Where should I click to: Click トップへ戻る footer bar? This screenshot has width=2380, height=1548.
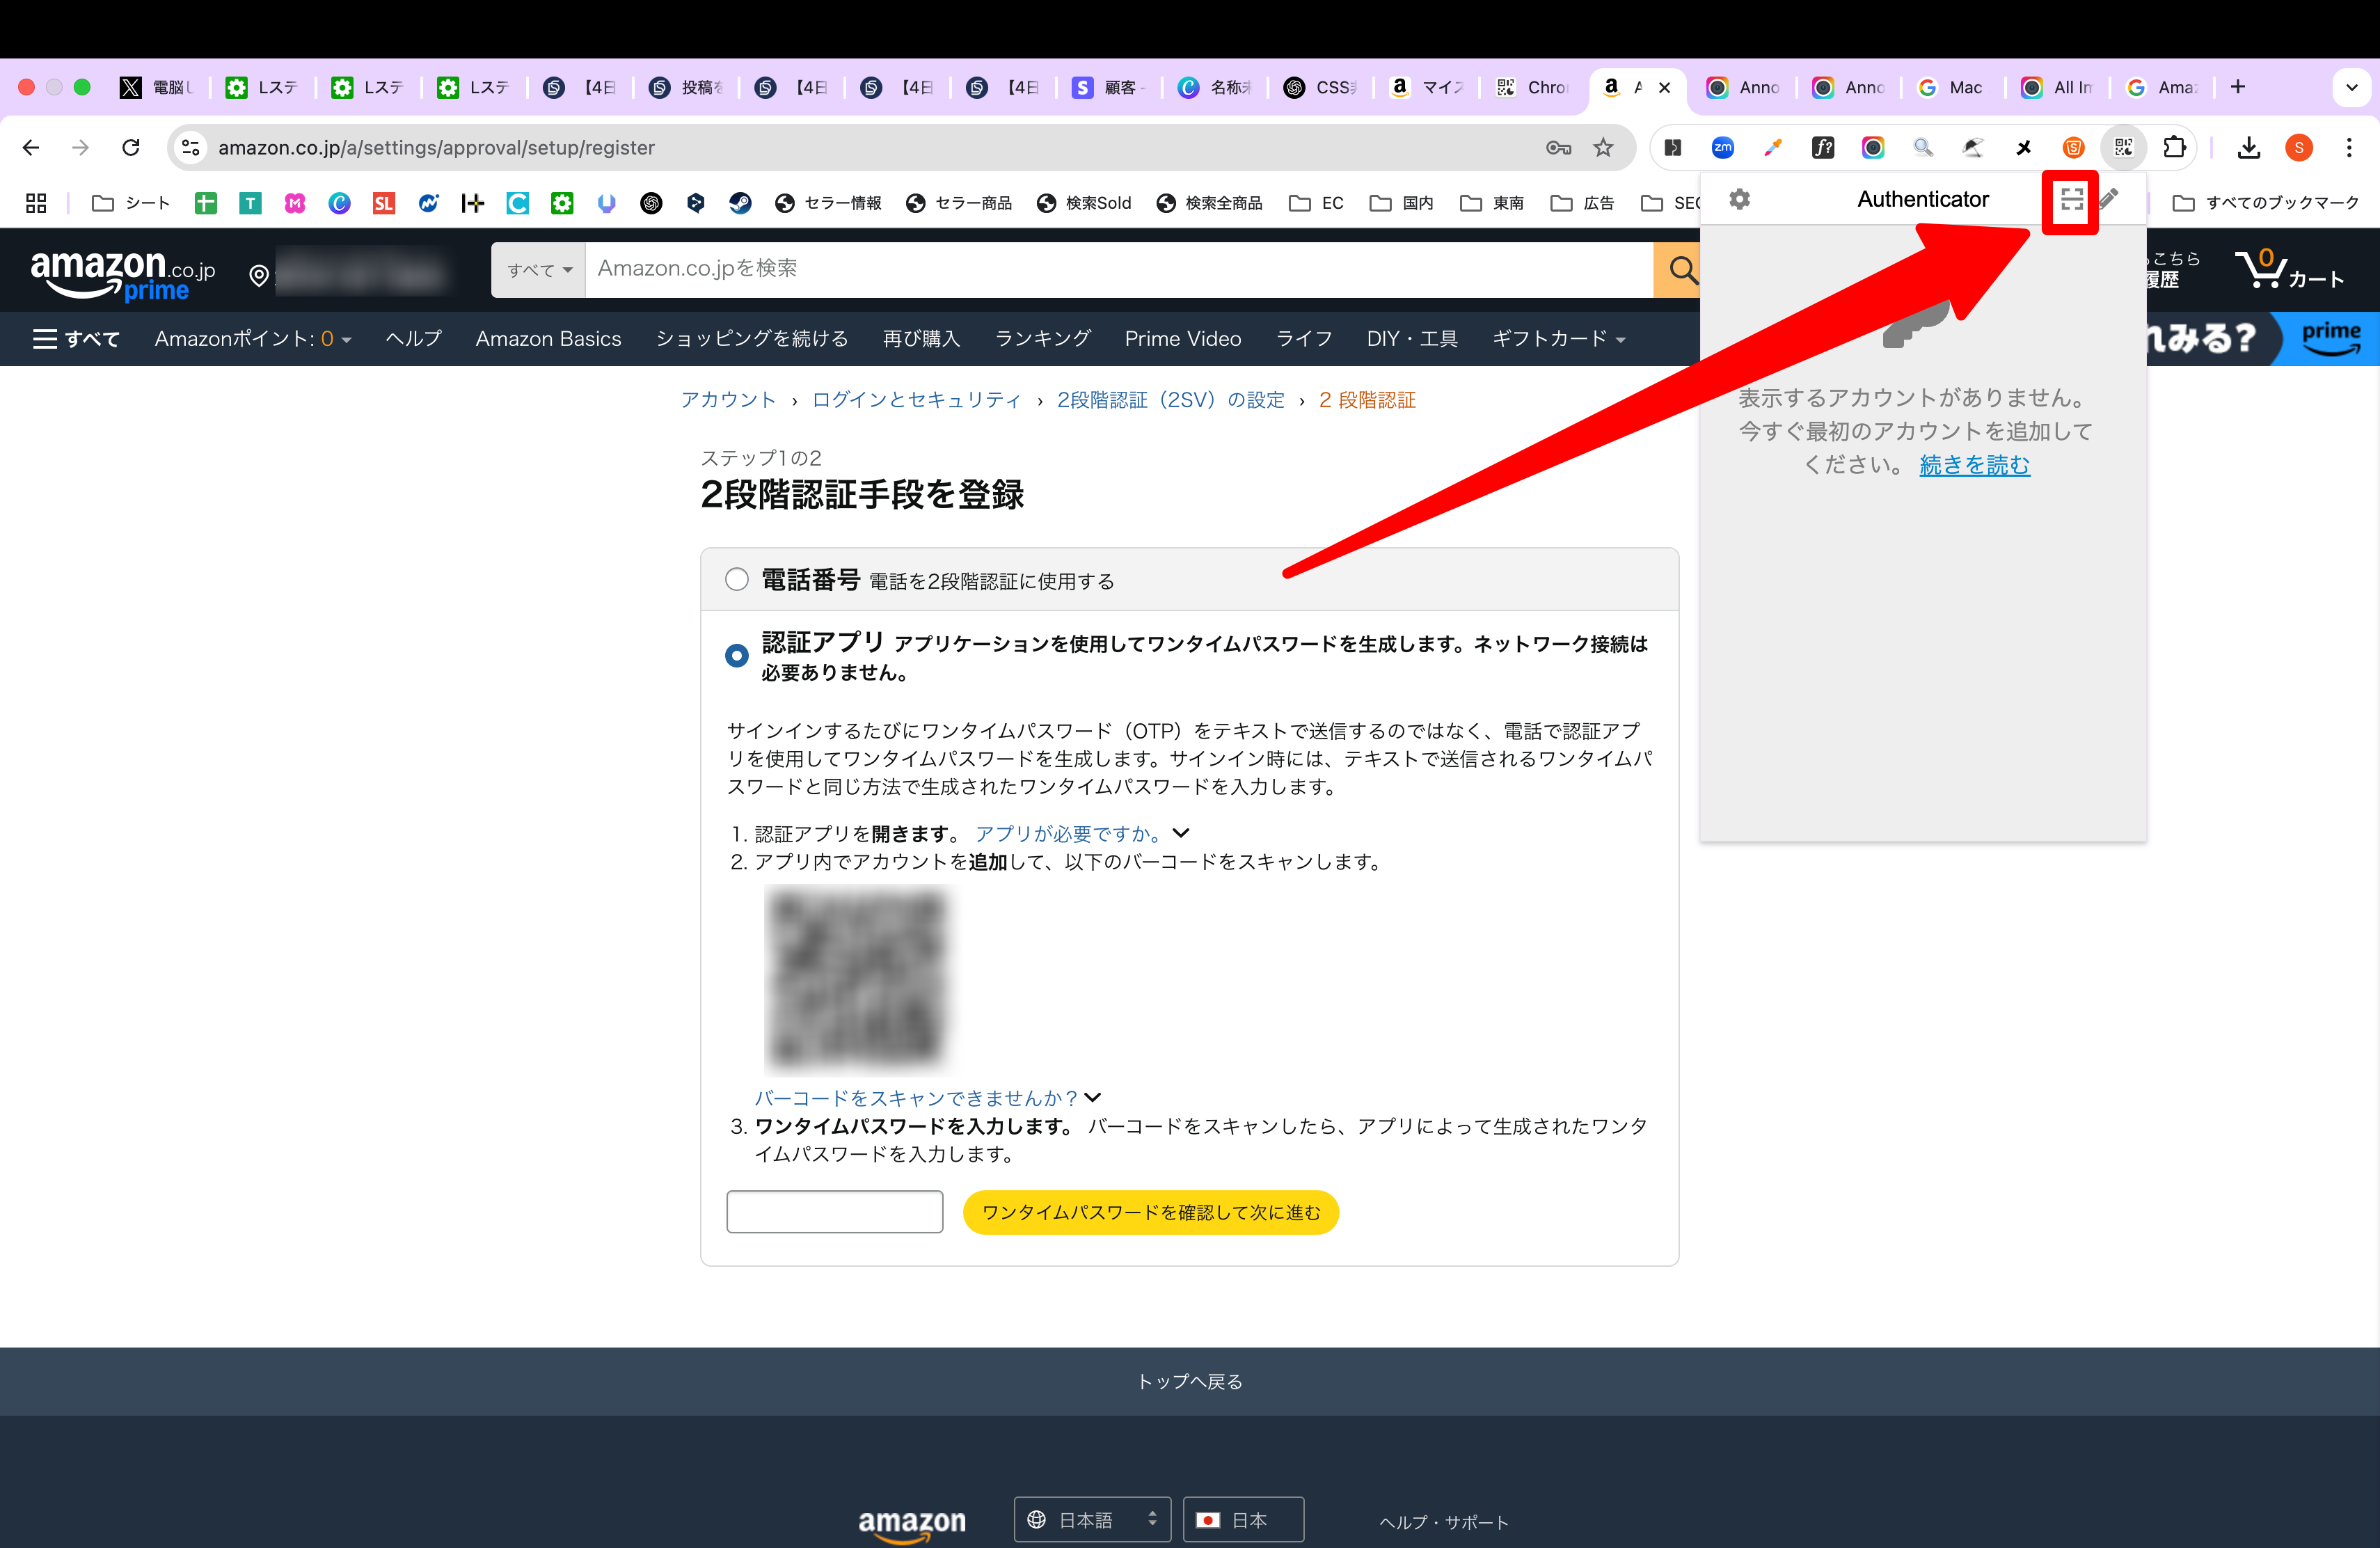pos(1190,1381)
